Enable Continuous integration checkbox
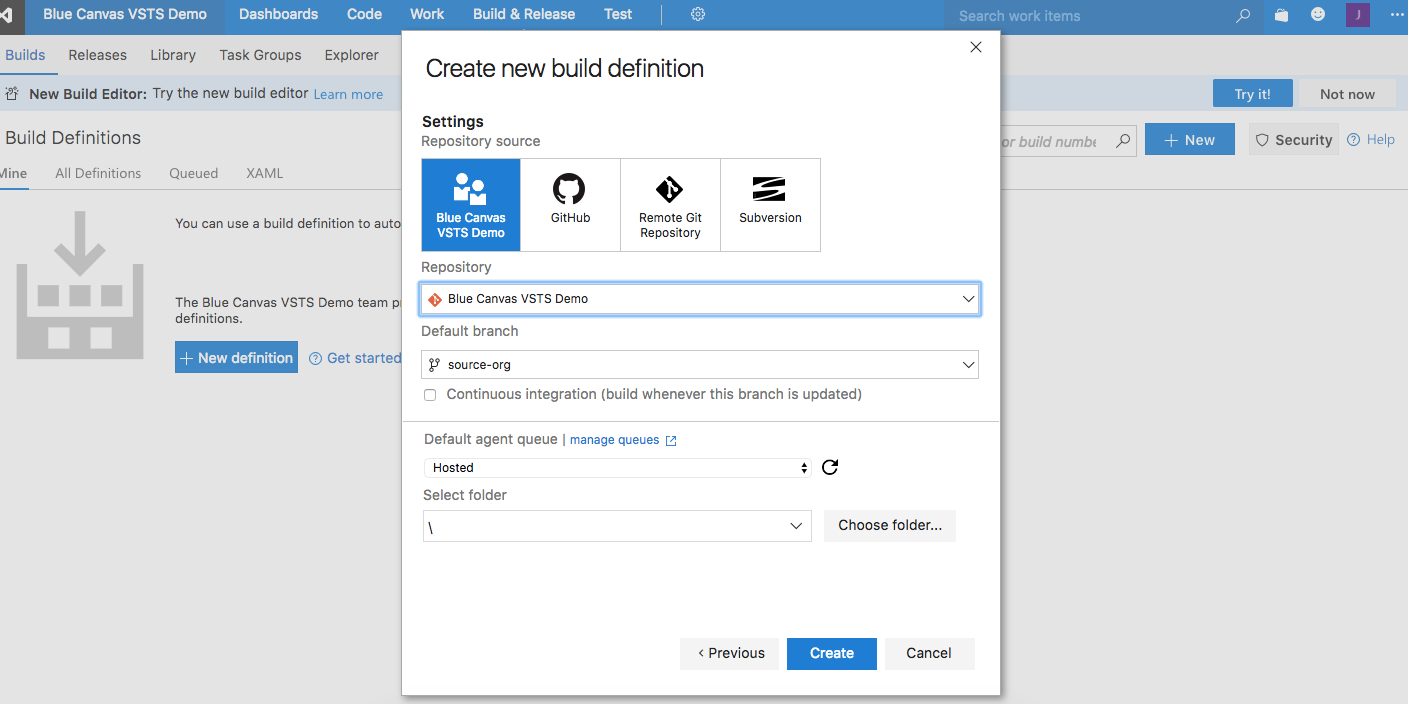 point(430,395)
